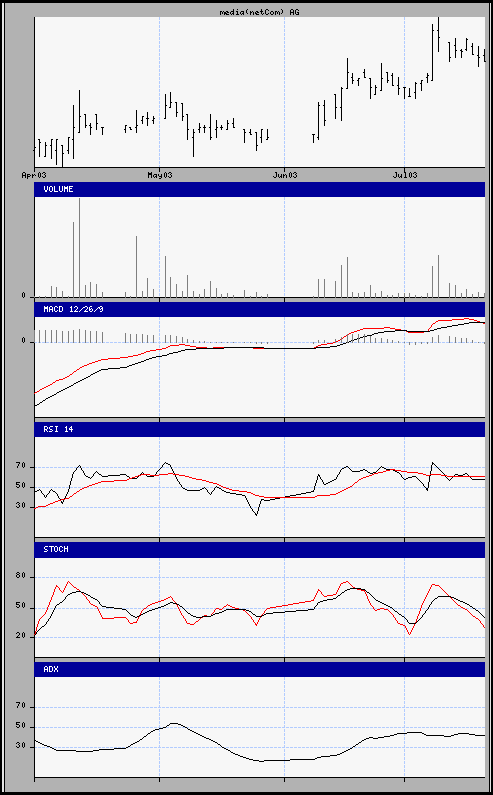Select the Jun03 date axis label
The image size is (493, 795).
[x=285, y=175]
